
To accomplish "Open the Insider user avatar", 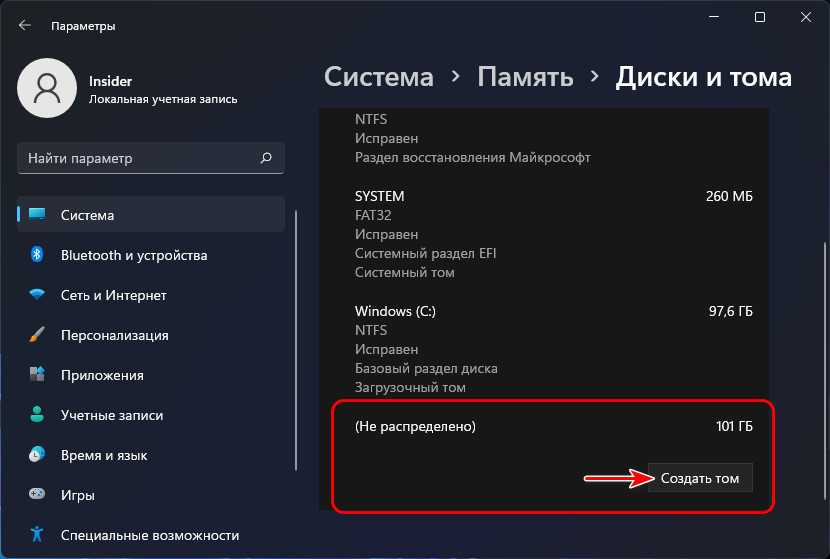I will coord(47,88).
